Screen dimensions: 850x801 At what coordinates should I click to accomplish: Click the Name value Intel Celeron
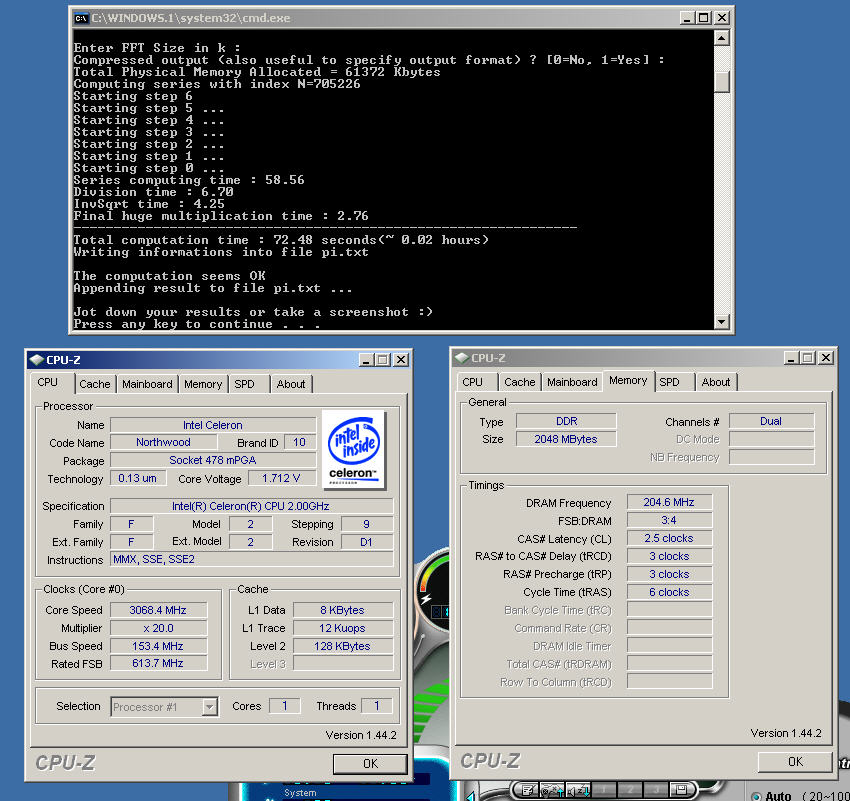[213, 425]
